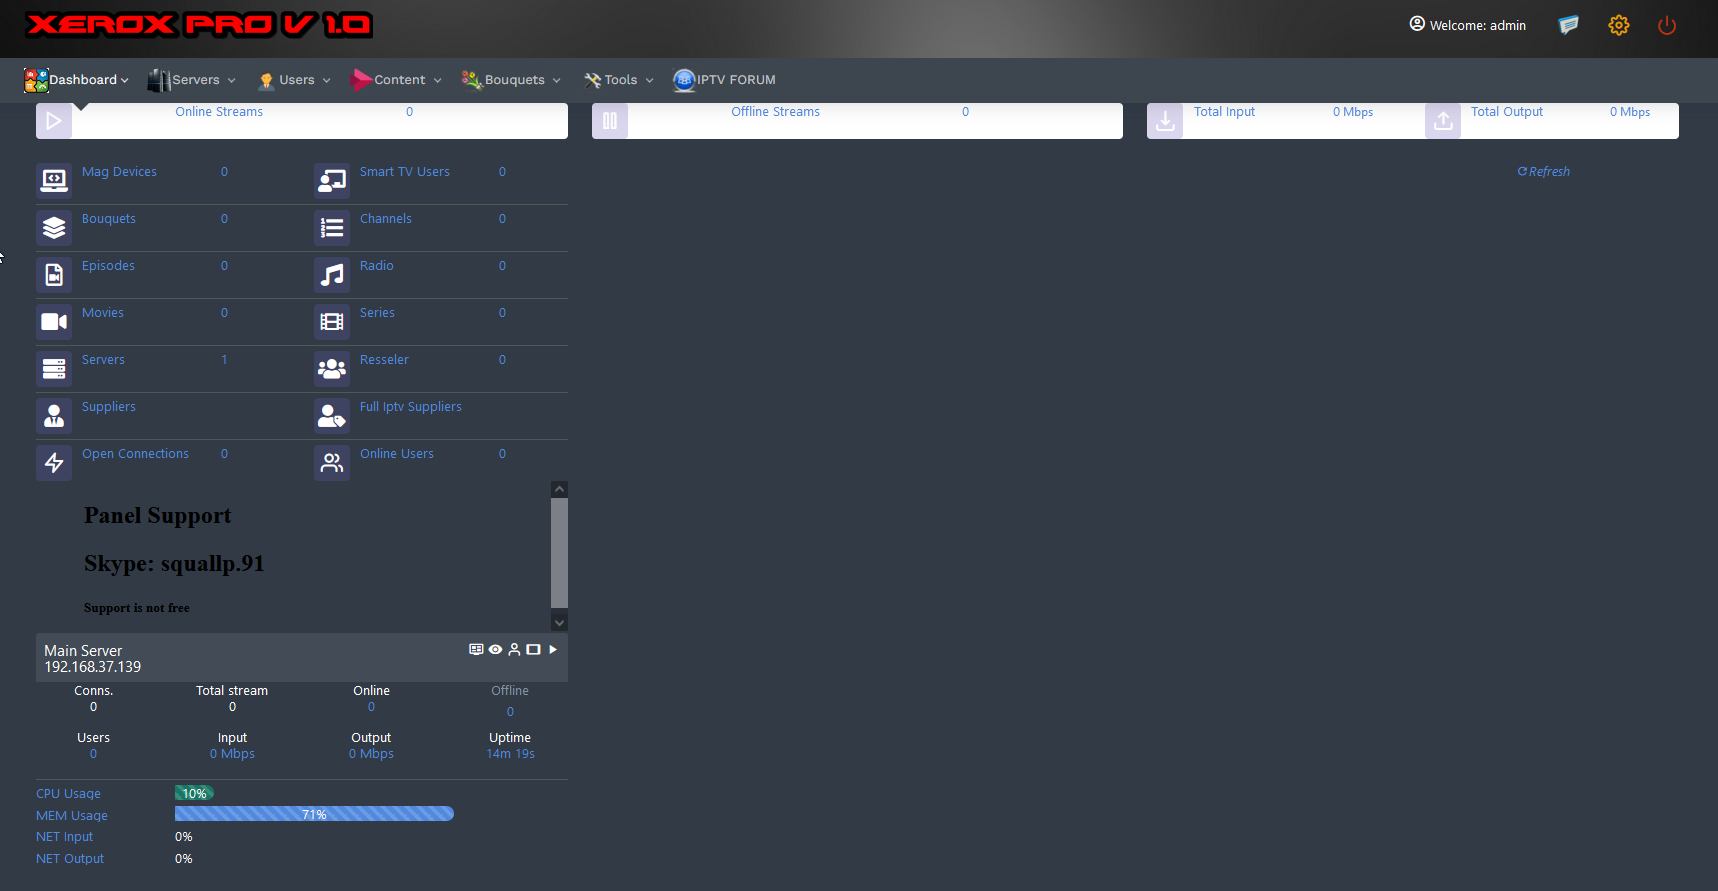
Task: Click the "Main Server" title text
Action: tap(83, 651)
